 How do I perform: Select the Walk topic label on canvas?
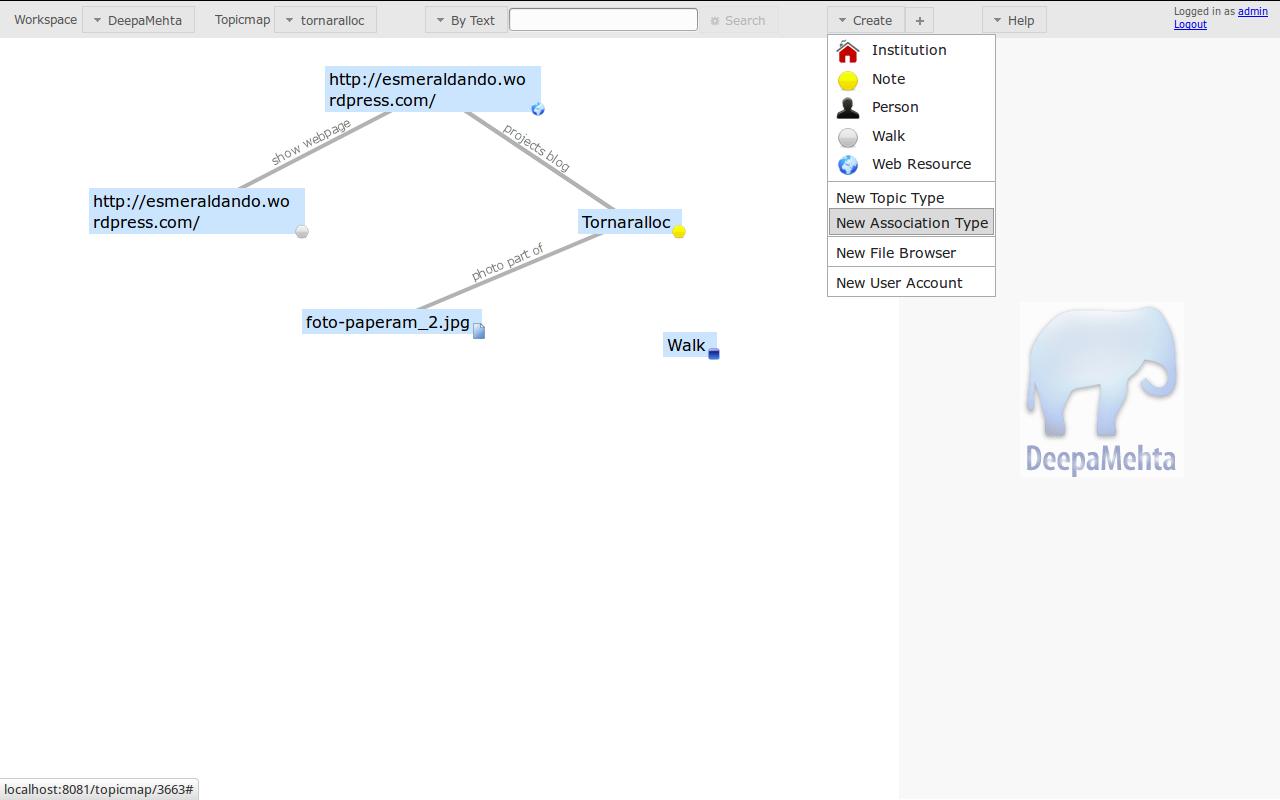[x=687, y=345]
